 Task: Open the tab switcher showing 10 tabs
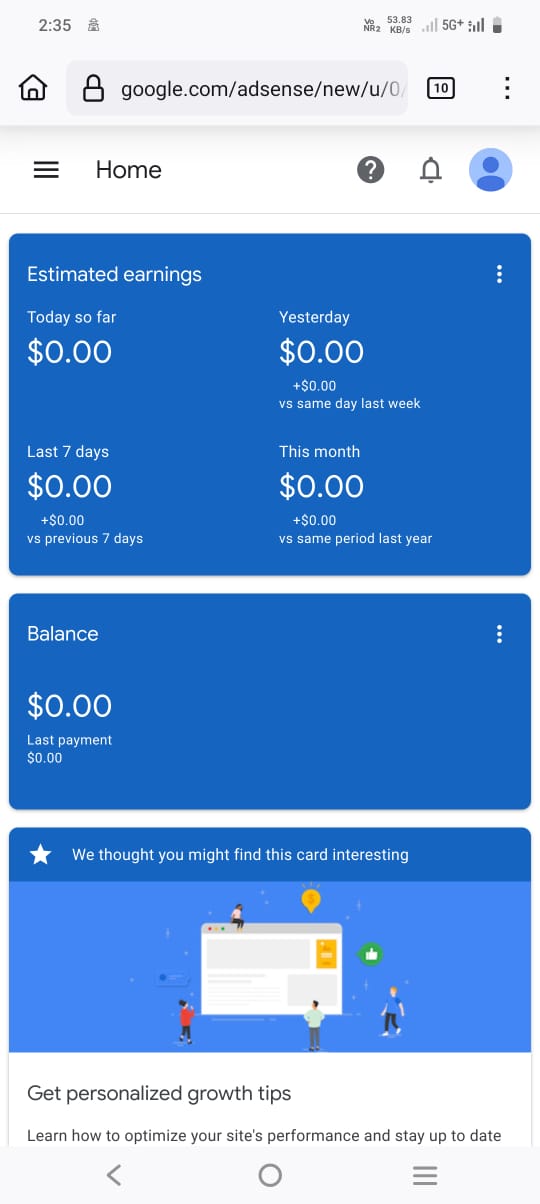[440, 89]
